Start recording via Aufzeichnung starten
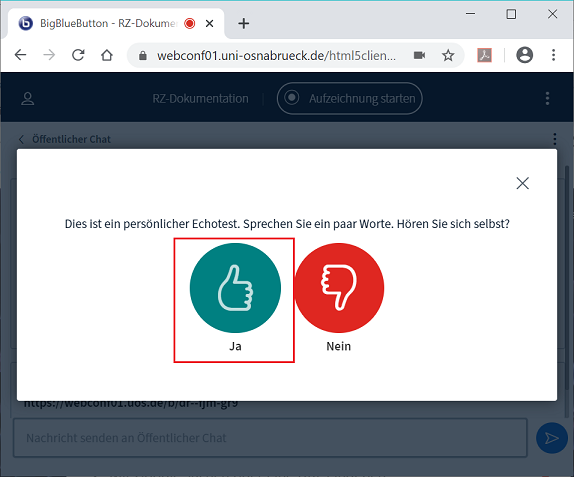The height and width of the screenshot is (477, 574). click(x=350, y=98)
